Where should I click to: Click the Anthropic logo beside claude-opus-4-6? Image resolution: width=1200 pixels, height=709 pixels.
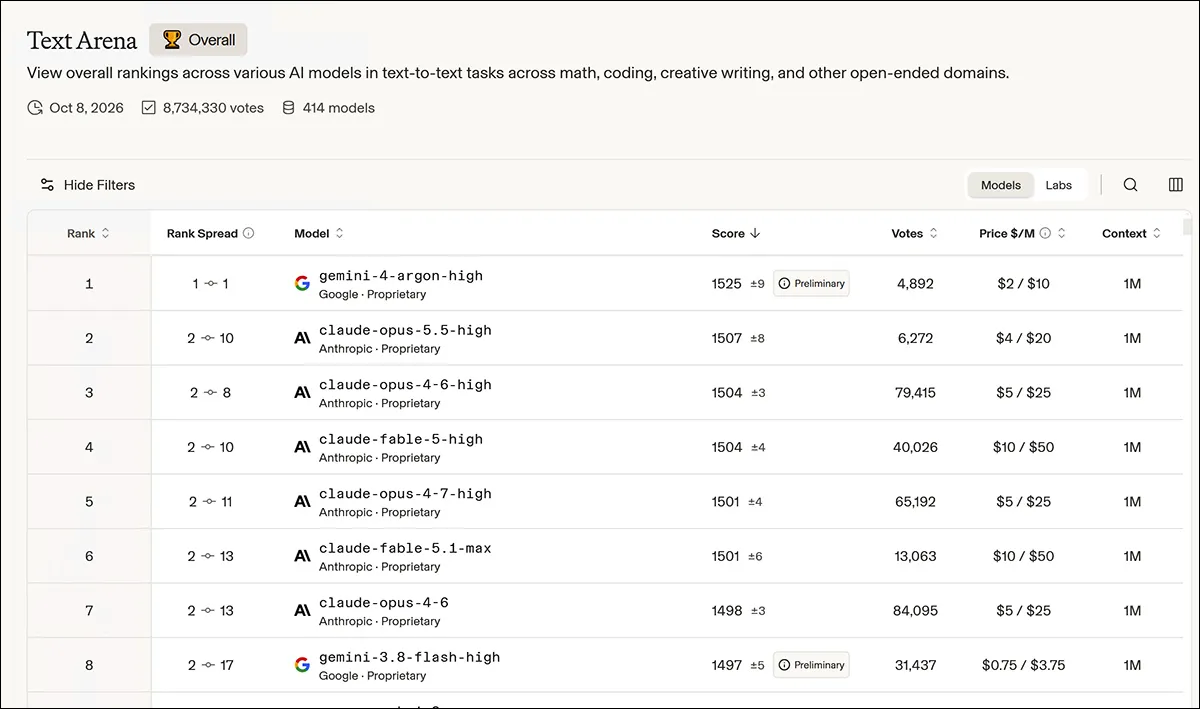click(302, 610)
